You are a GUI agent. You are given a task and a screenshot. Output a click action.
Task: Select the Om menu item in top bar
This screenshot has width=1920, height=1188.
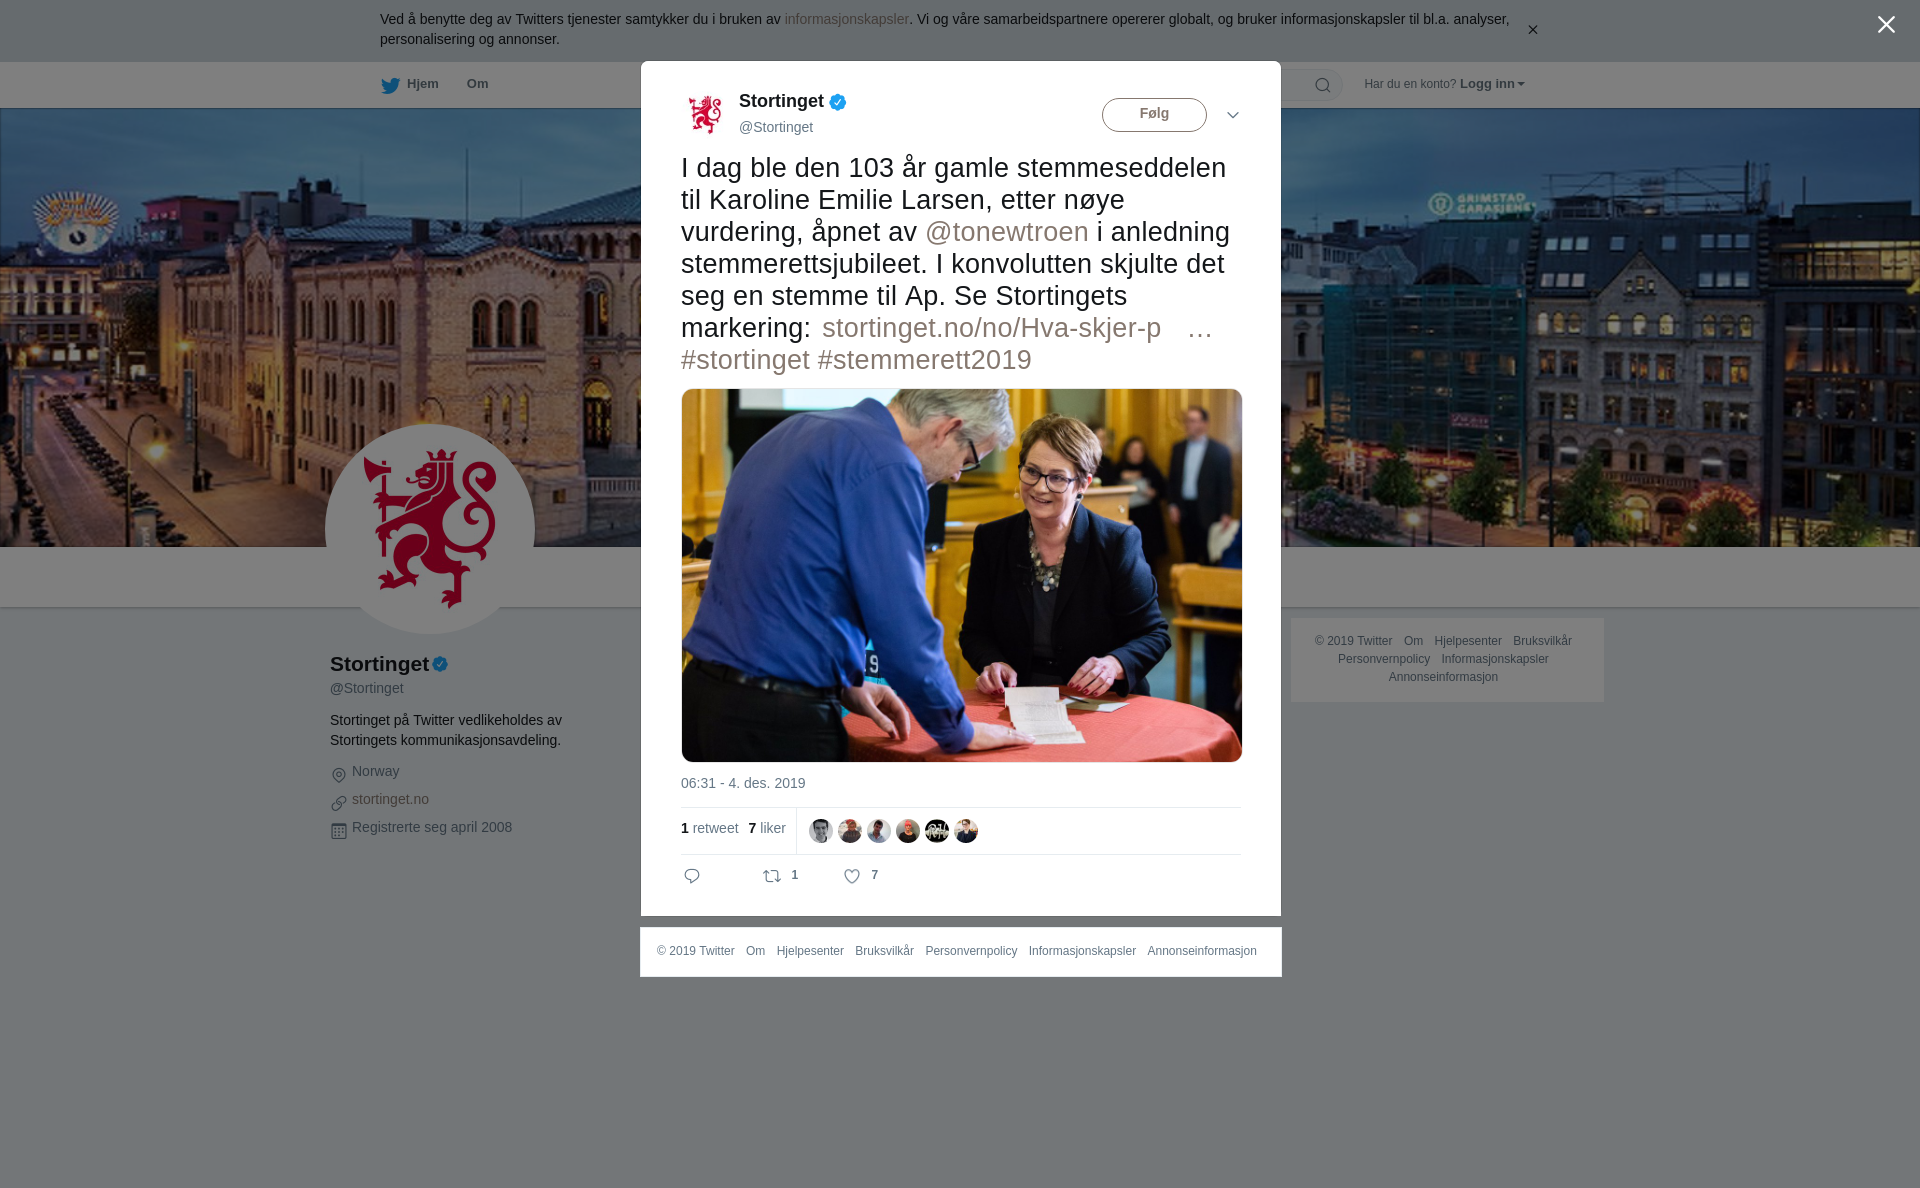[477, 84]
